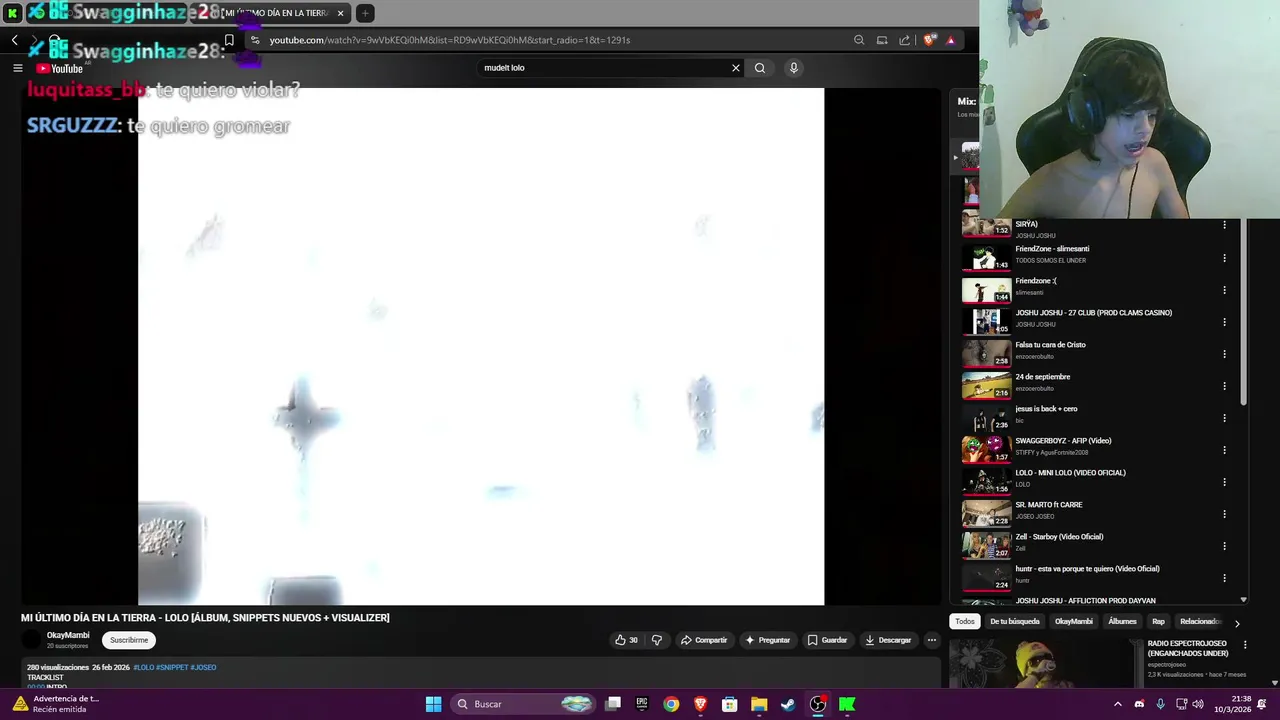Launch Epic Games from the taskbar
Screen dimensions: 1280x720
pos(642,704)
